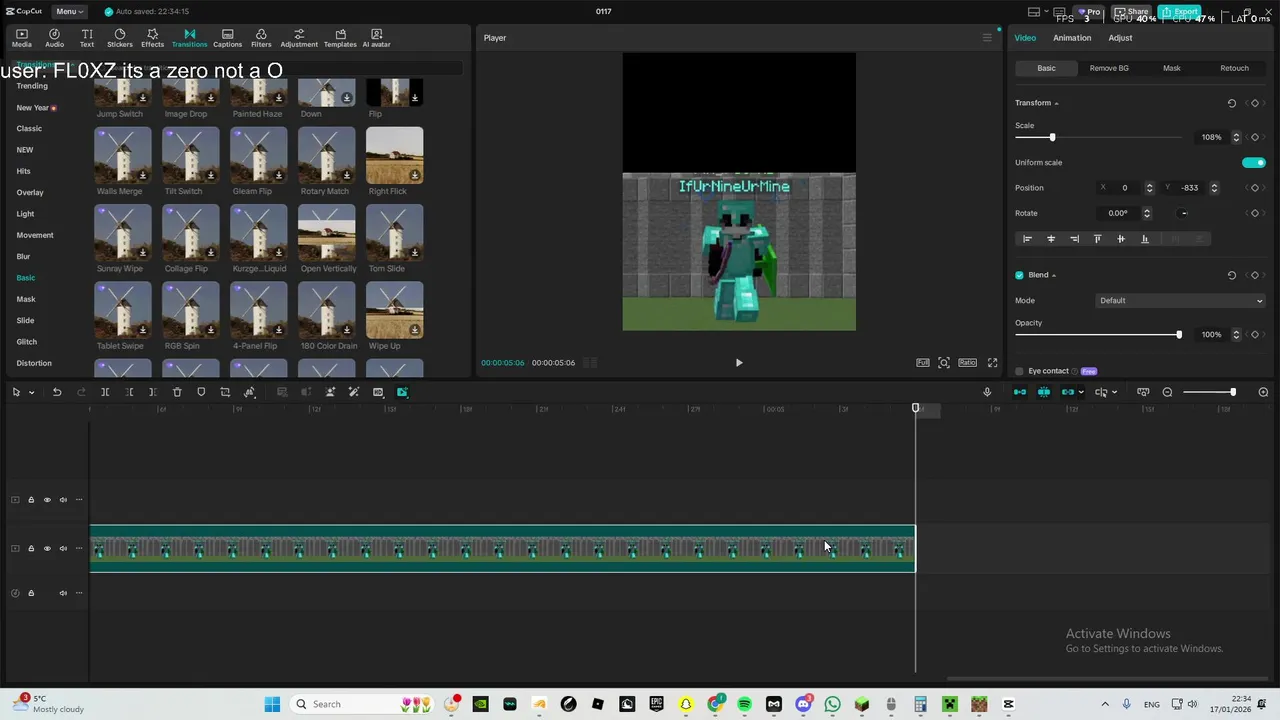Image resolution: width=1280 pixels, height=720 pixels.
Task: Open the Effects panel
Action: pyautogui.click(x=152, y=38)
